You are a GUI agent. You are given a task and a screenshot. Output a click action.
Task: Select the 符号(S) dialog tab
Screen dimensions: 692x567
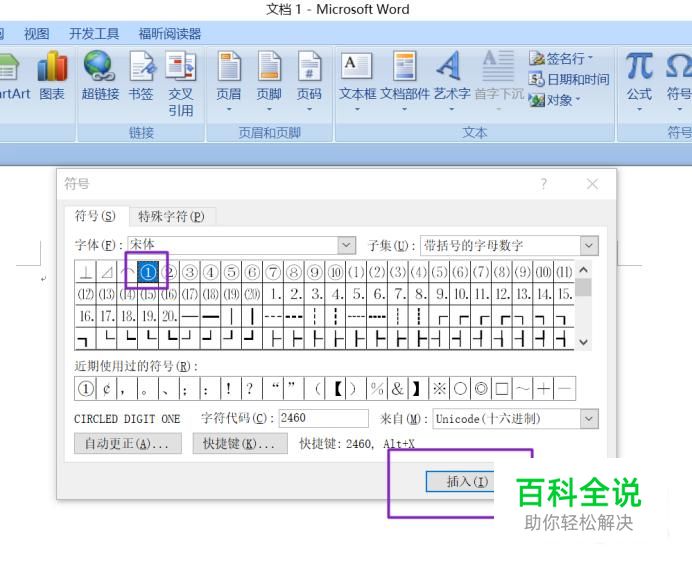coord(95,216)
